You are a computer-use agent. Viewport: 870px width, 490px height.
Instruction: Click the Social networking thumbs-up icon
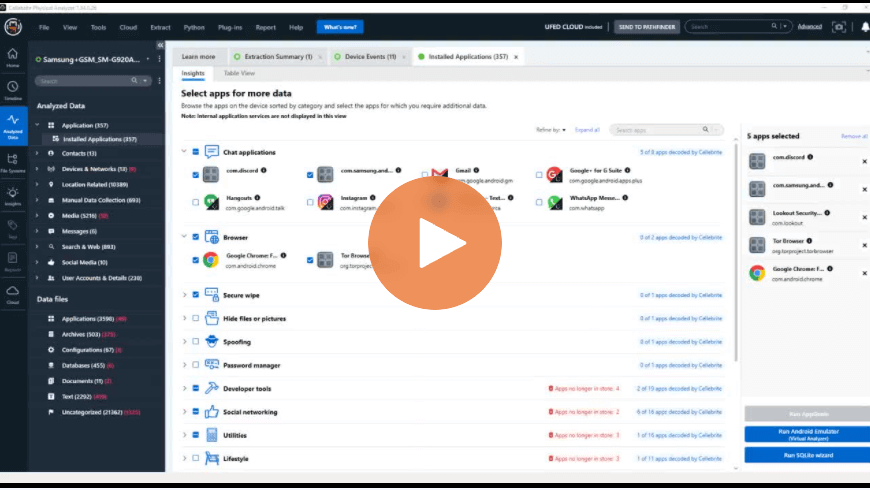211,411
